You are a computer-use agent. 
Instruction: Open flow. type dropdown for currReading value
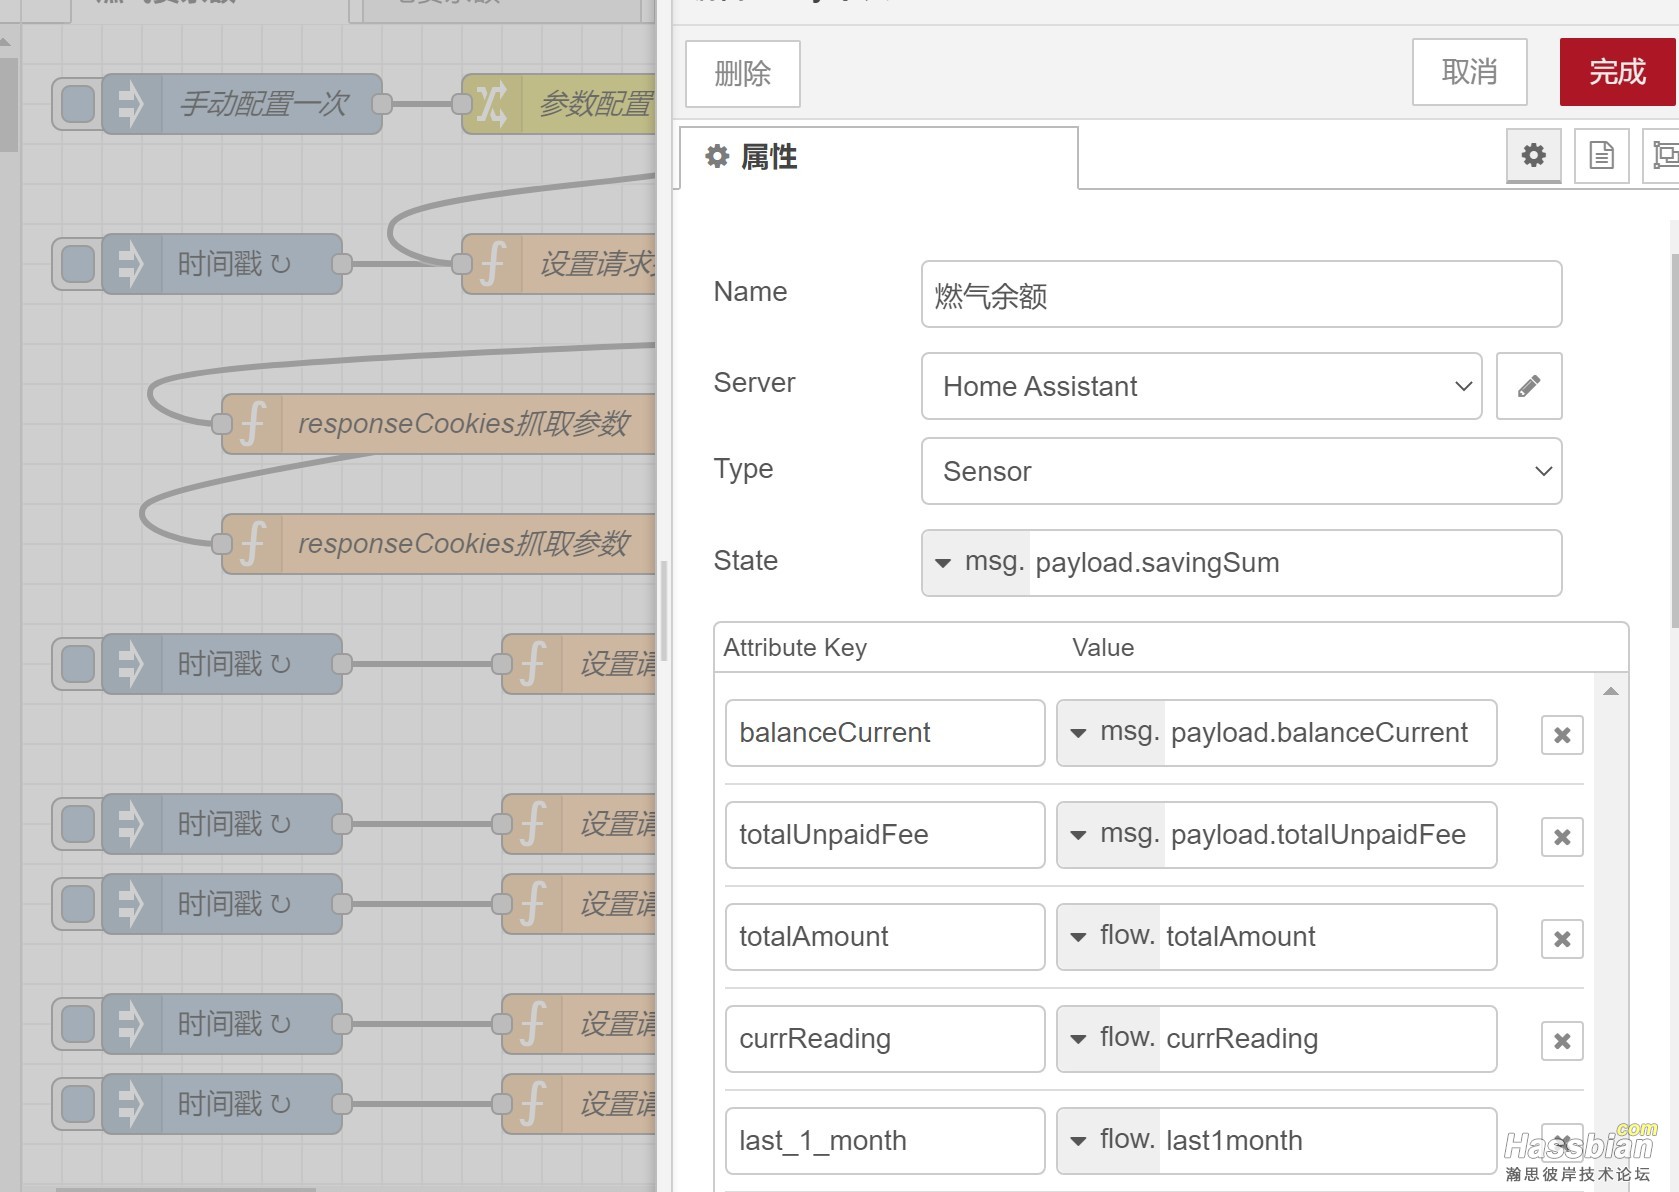pos(1109,1039)
